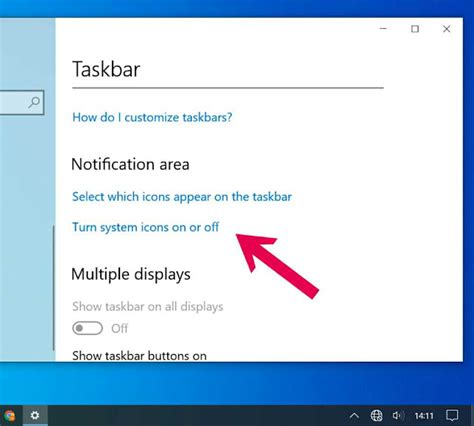Open 'Turn system icons on or off' link
The width and height of the screenshot is (474, 426).
(x=145, y=227)
